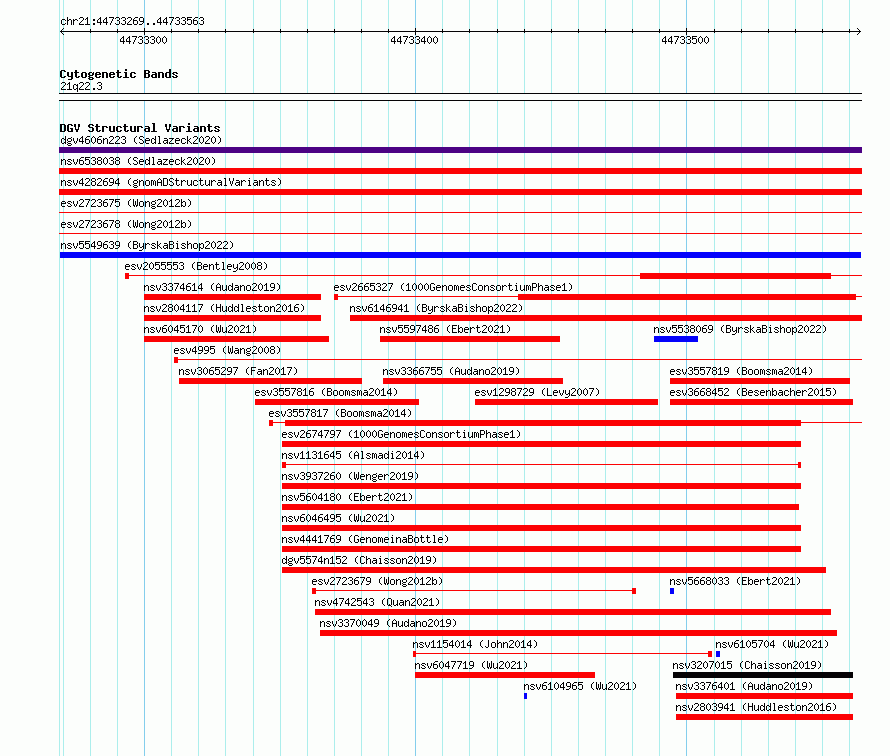Select esv2674797 (1000GenomesConsortiumPhase1) label

pos(401,434)
